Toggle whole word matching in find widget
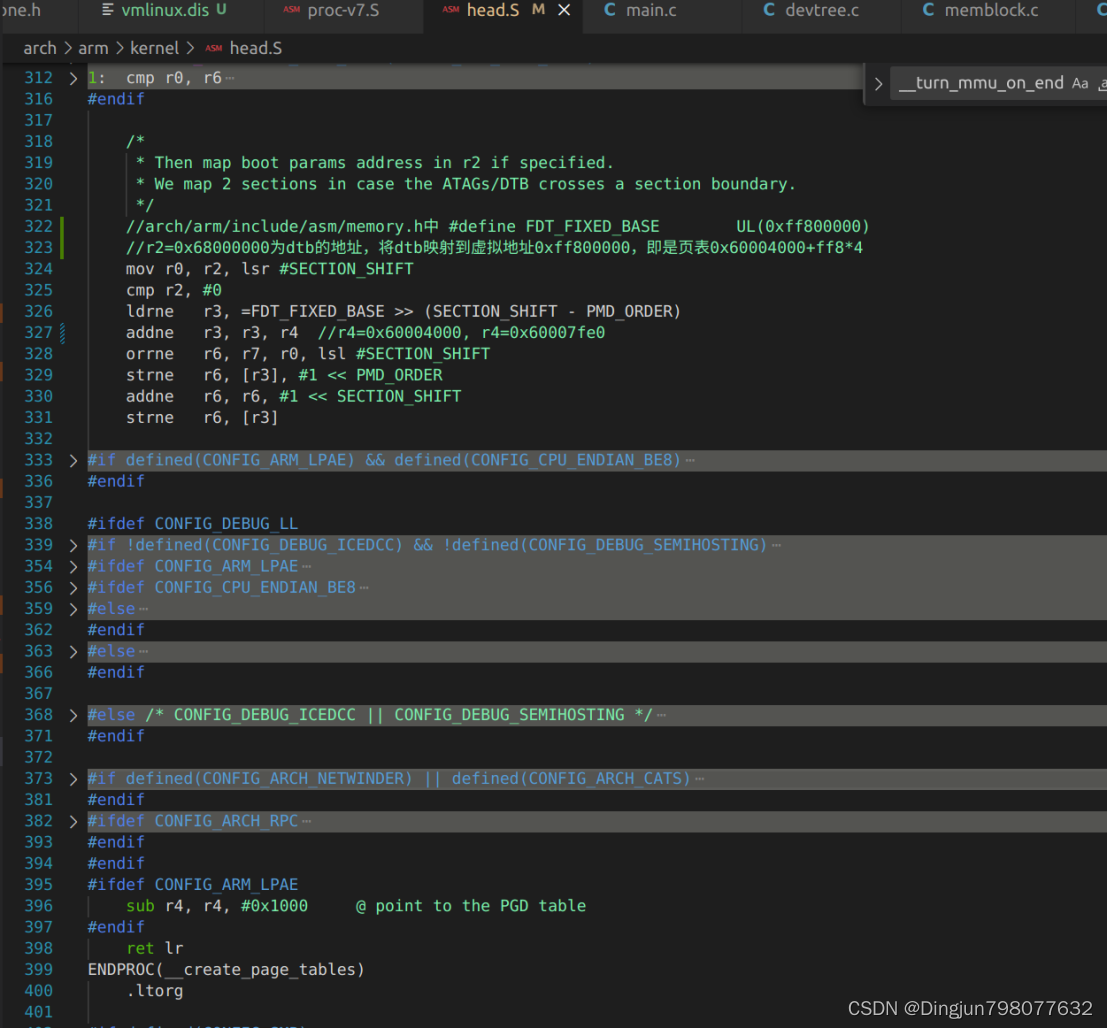This screenshot has height=1029, width=1108. (1104, 83)
